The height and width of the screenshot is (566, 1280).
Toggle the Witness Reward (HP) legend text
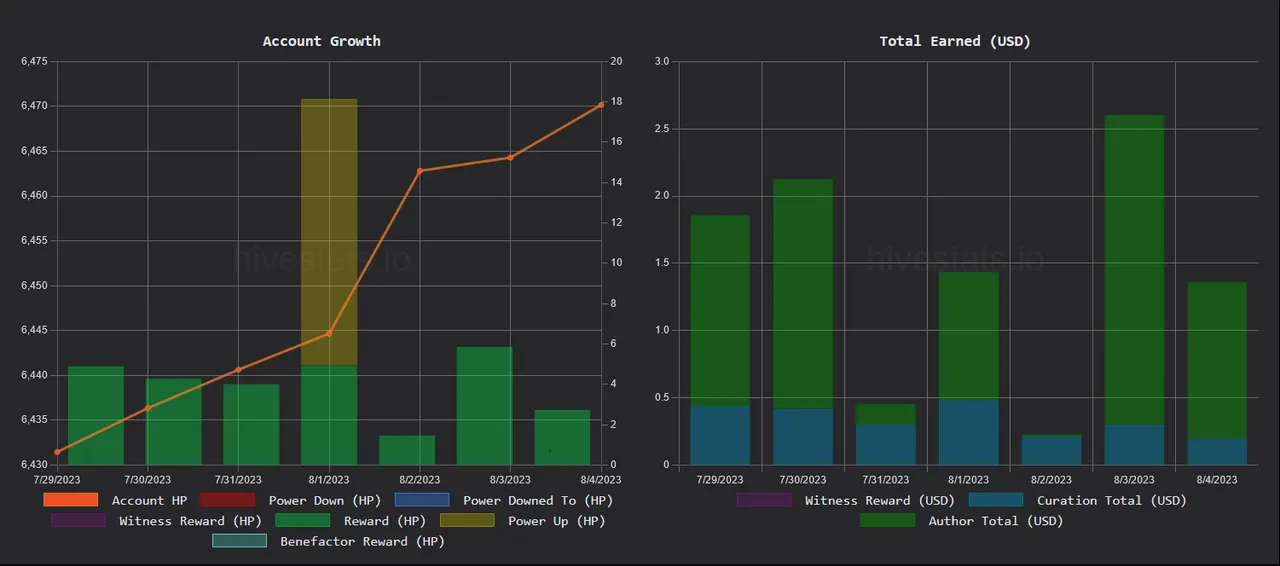tap(188, 521)
